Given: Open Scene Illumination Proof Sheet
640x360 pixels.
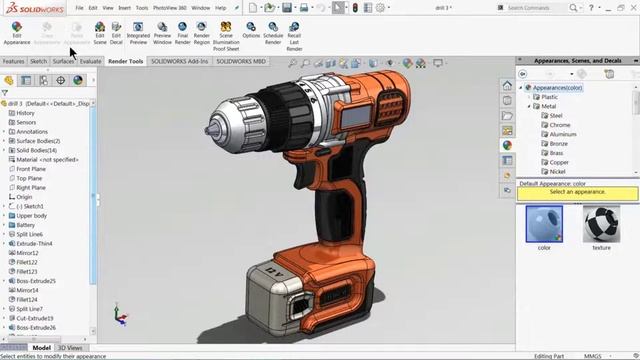Looking at the screenshot, I should click(226, 37).
